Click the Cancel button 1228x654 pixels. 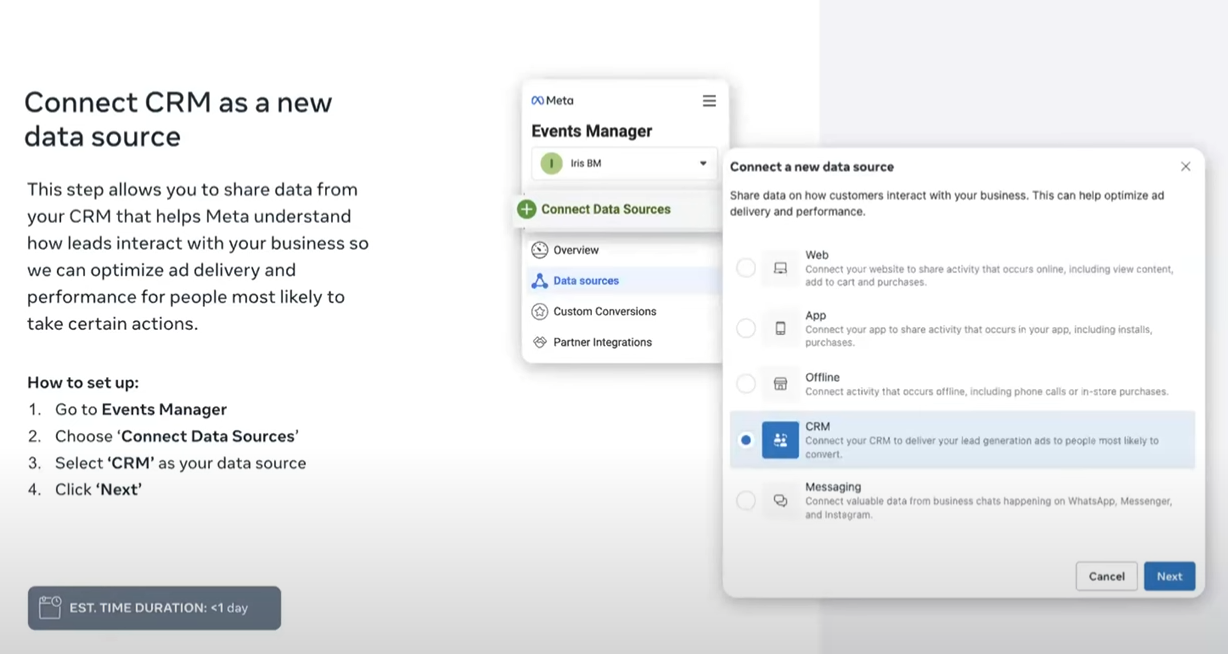(x=1106, y=576)
